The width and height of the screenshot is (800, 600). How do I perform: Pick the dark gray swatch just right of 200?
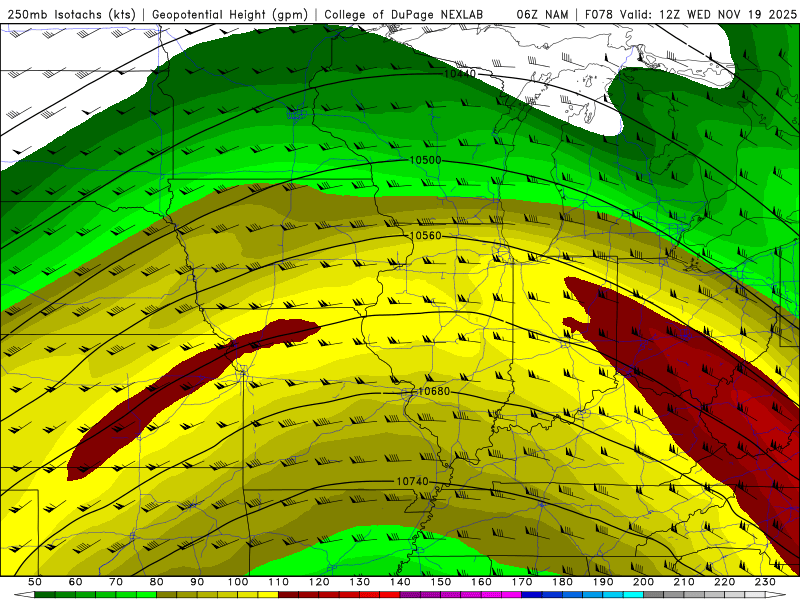point(654,594)
